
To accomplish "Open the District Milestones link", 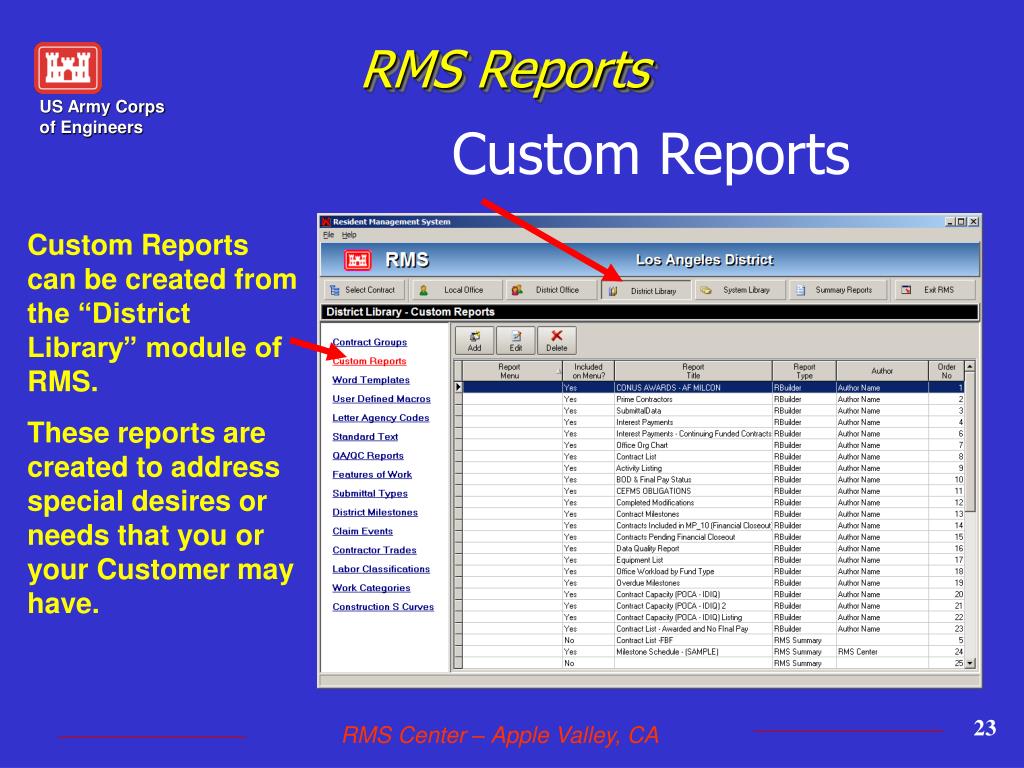I will pyautogui.click(x=375, y=513).
